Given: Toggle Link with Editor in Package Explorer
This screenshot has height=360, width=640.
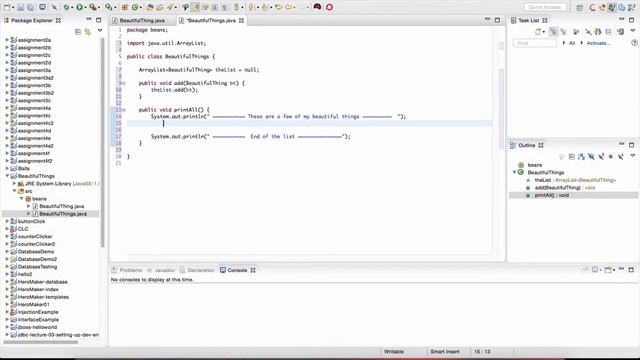Looking at the screenshot, I should pyautogui.click(x=87, y=31).
